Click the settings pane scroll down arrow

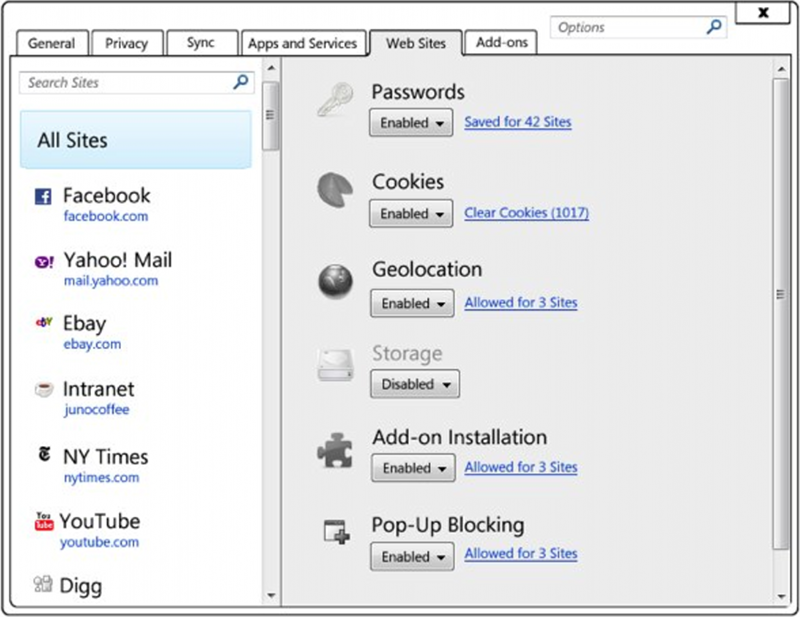click(x=781, y=596)
